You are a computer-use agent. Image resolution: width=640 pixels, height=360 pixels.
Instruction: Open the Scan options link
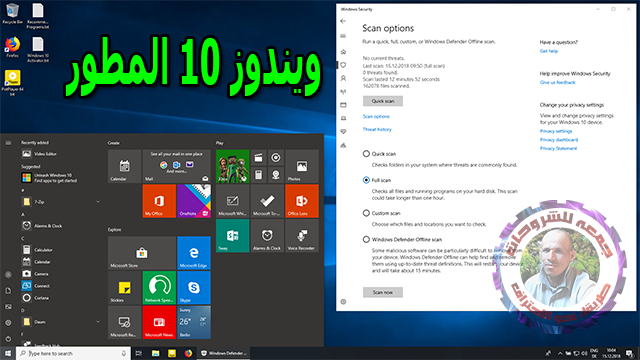376,116
